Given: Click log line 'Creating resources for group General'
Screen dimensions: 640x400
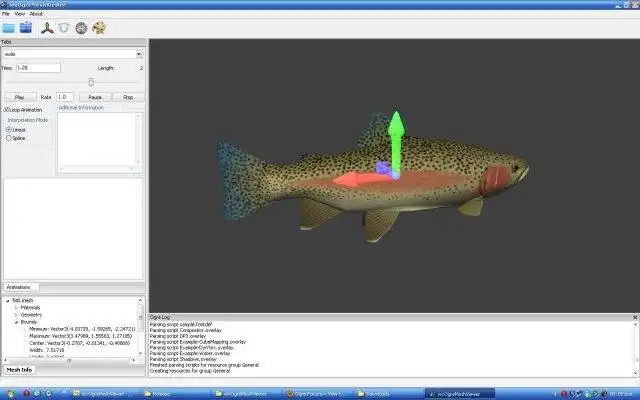Looking at the screenshot, I should click(190, 371).
